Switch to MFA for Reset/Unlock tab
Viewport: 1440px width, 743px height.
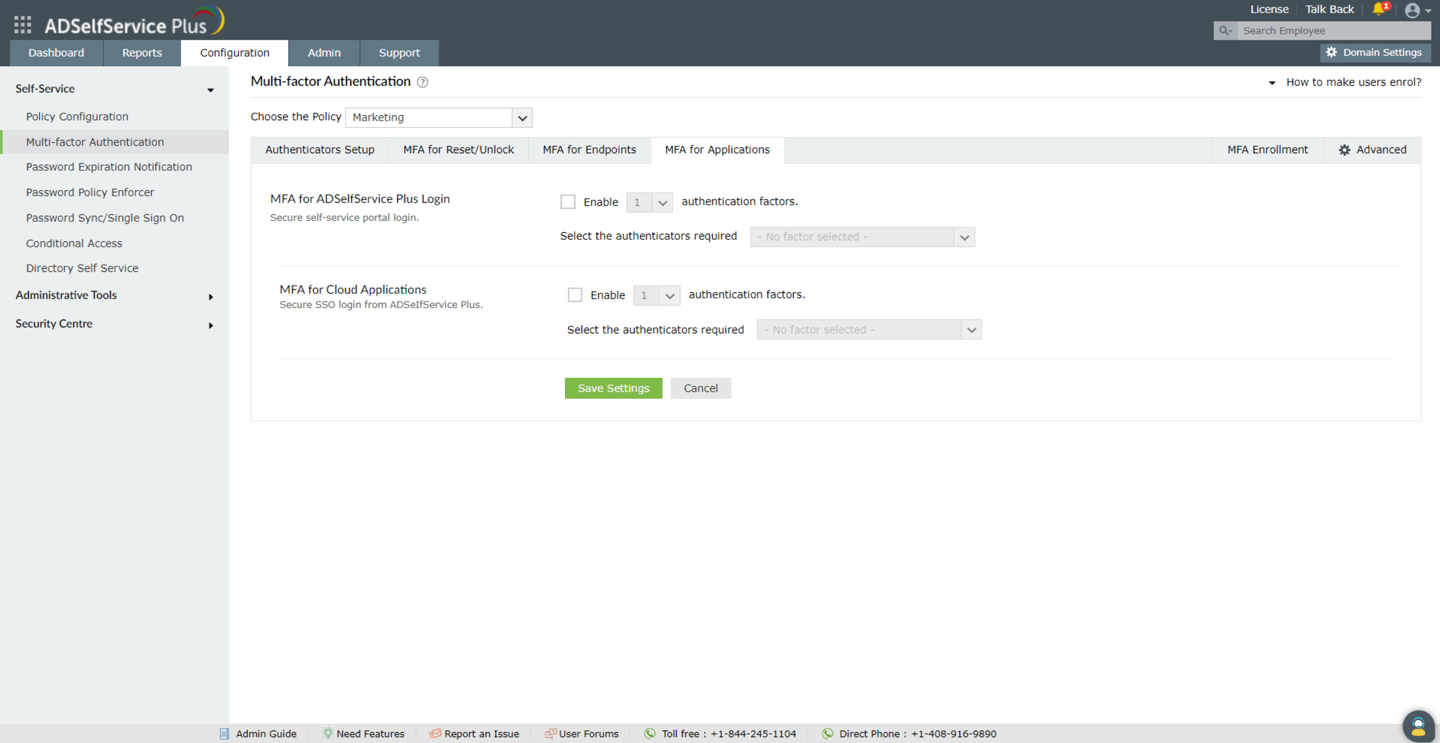tap(459, 150)
